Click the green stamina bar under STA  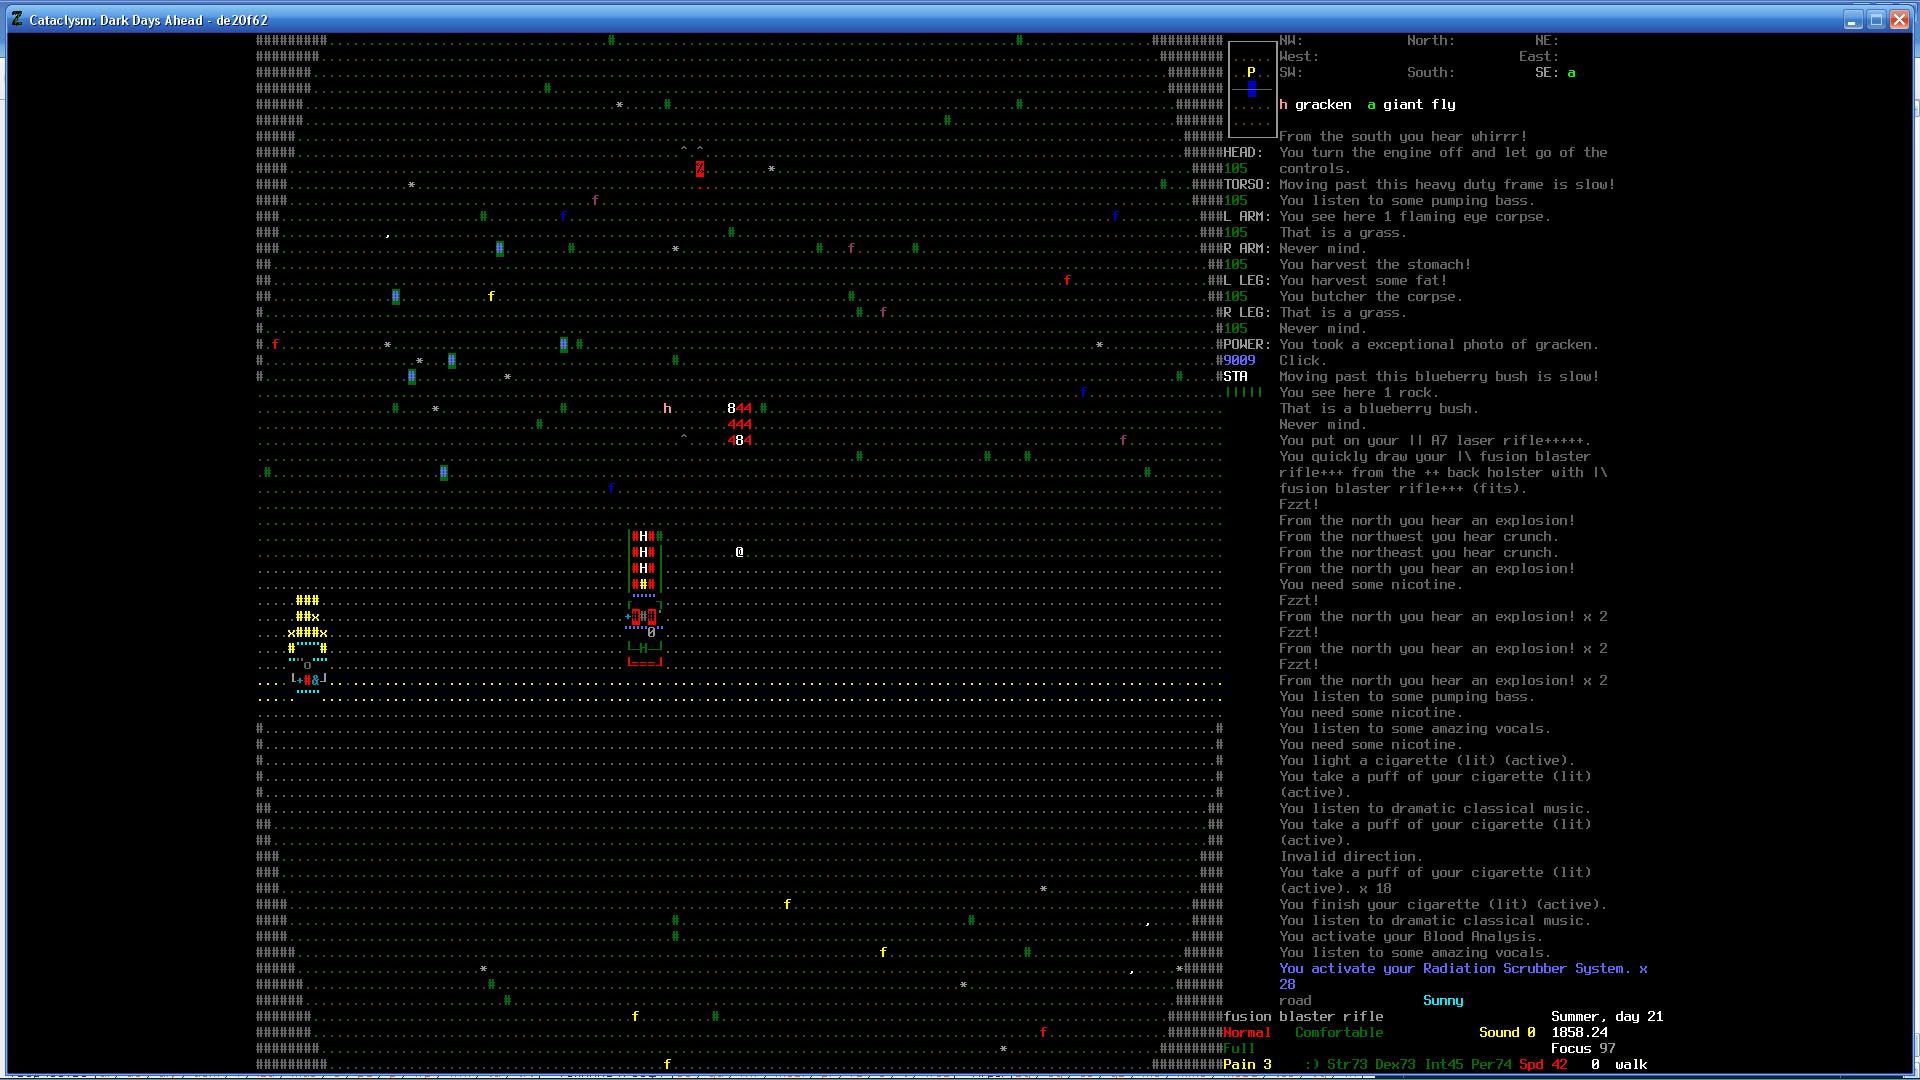pos(1244,392)
